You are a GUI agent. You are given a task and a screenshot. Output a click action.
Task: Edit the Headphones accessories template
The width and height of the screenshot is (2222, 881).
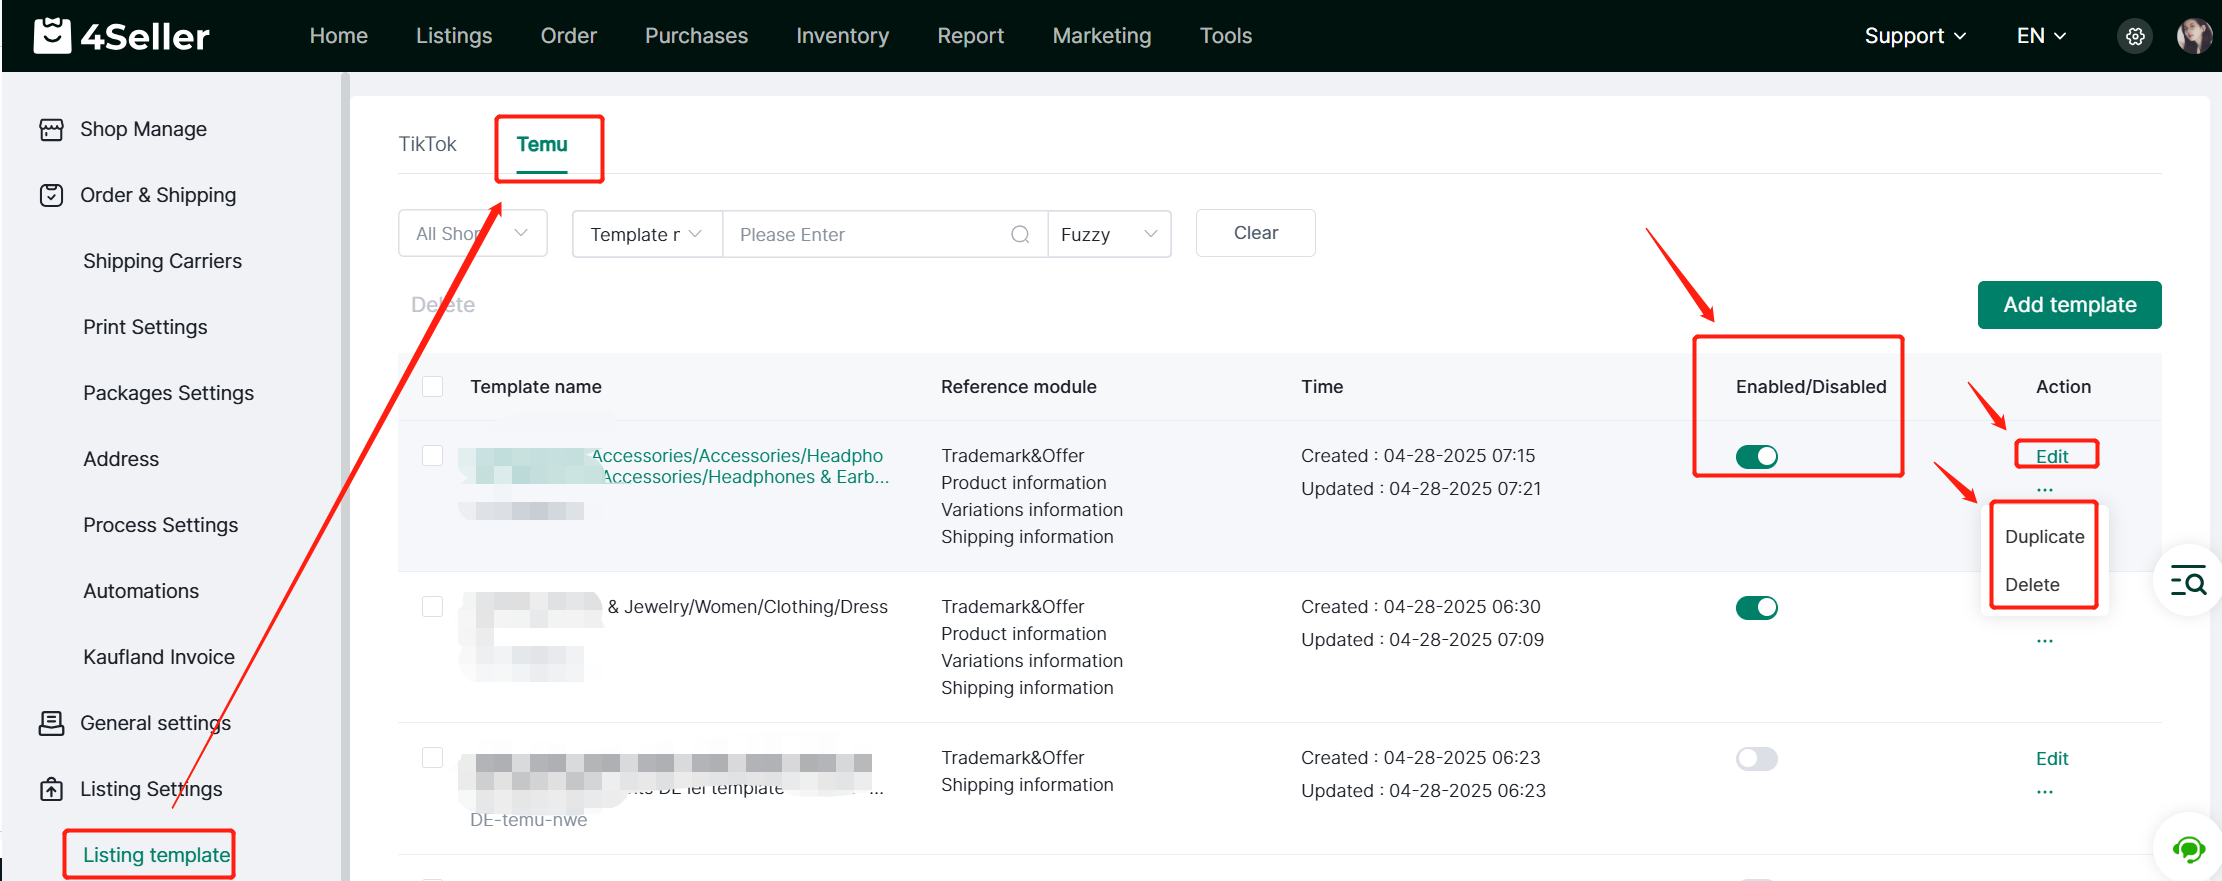(2052, 456)
